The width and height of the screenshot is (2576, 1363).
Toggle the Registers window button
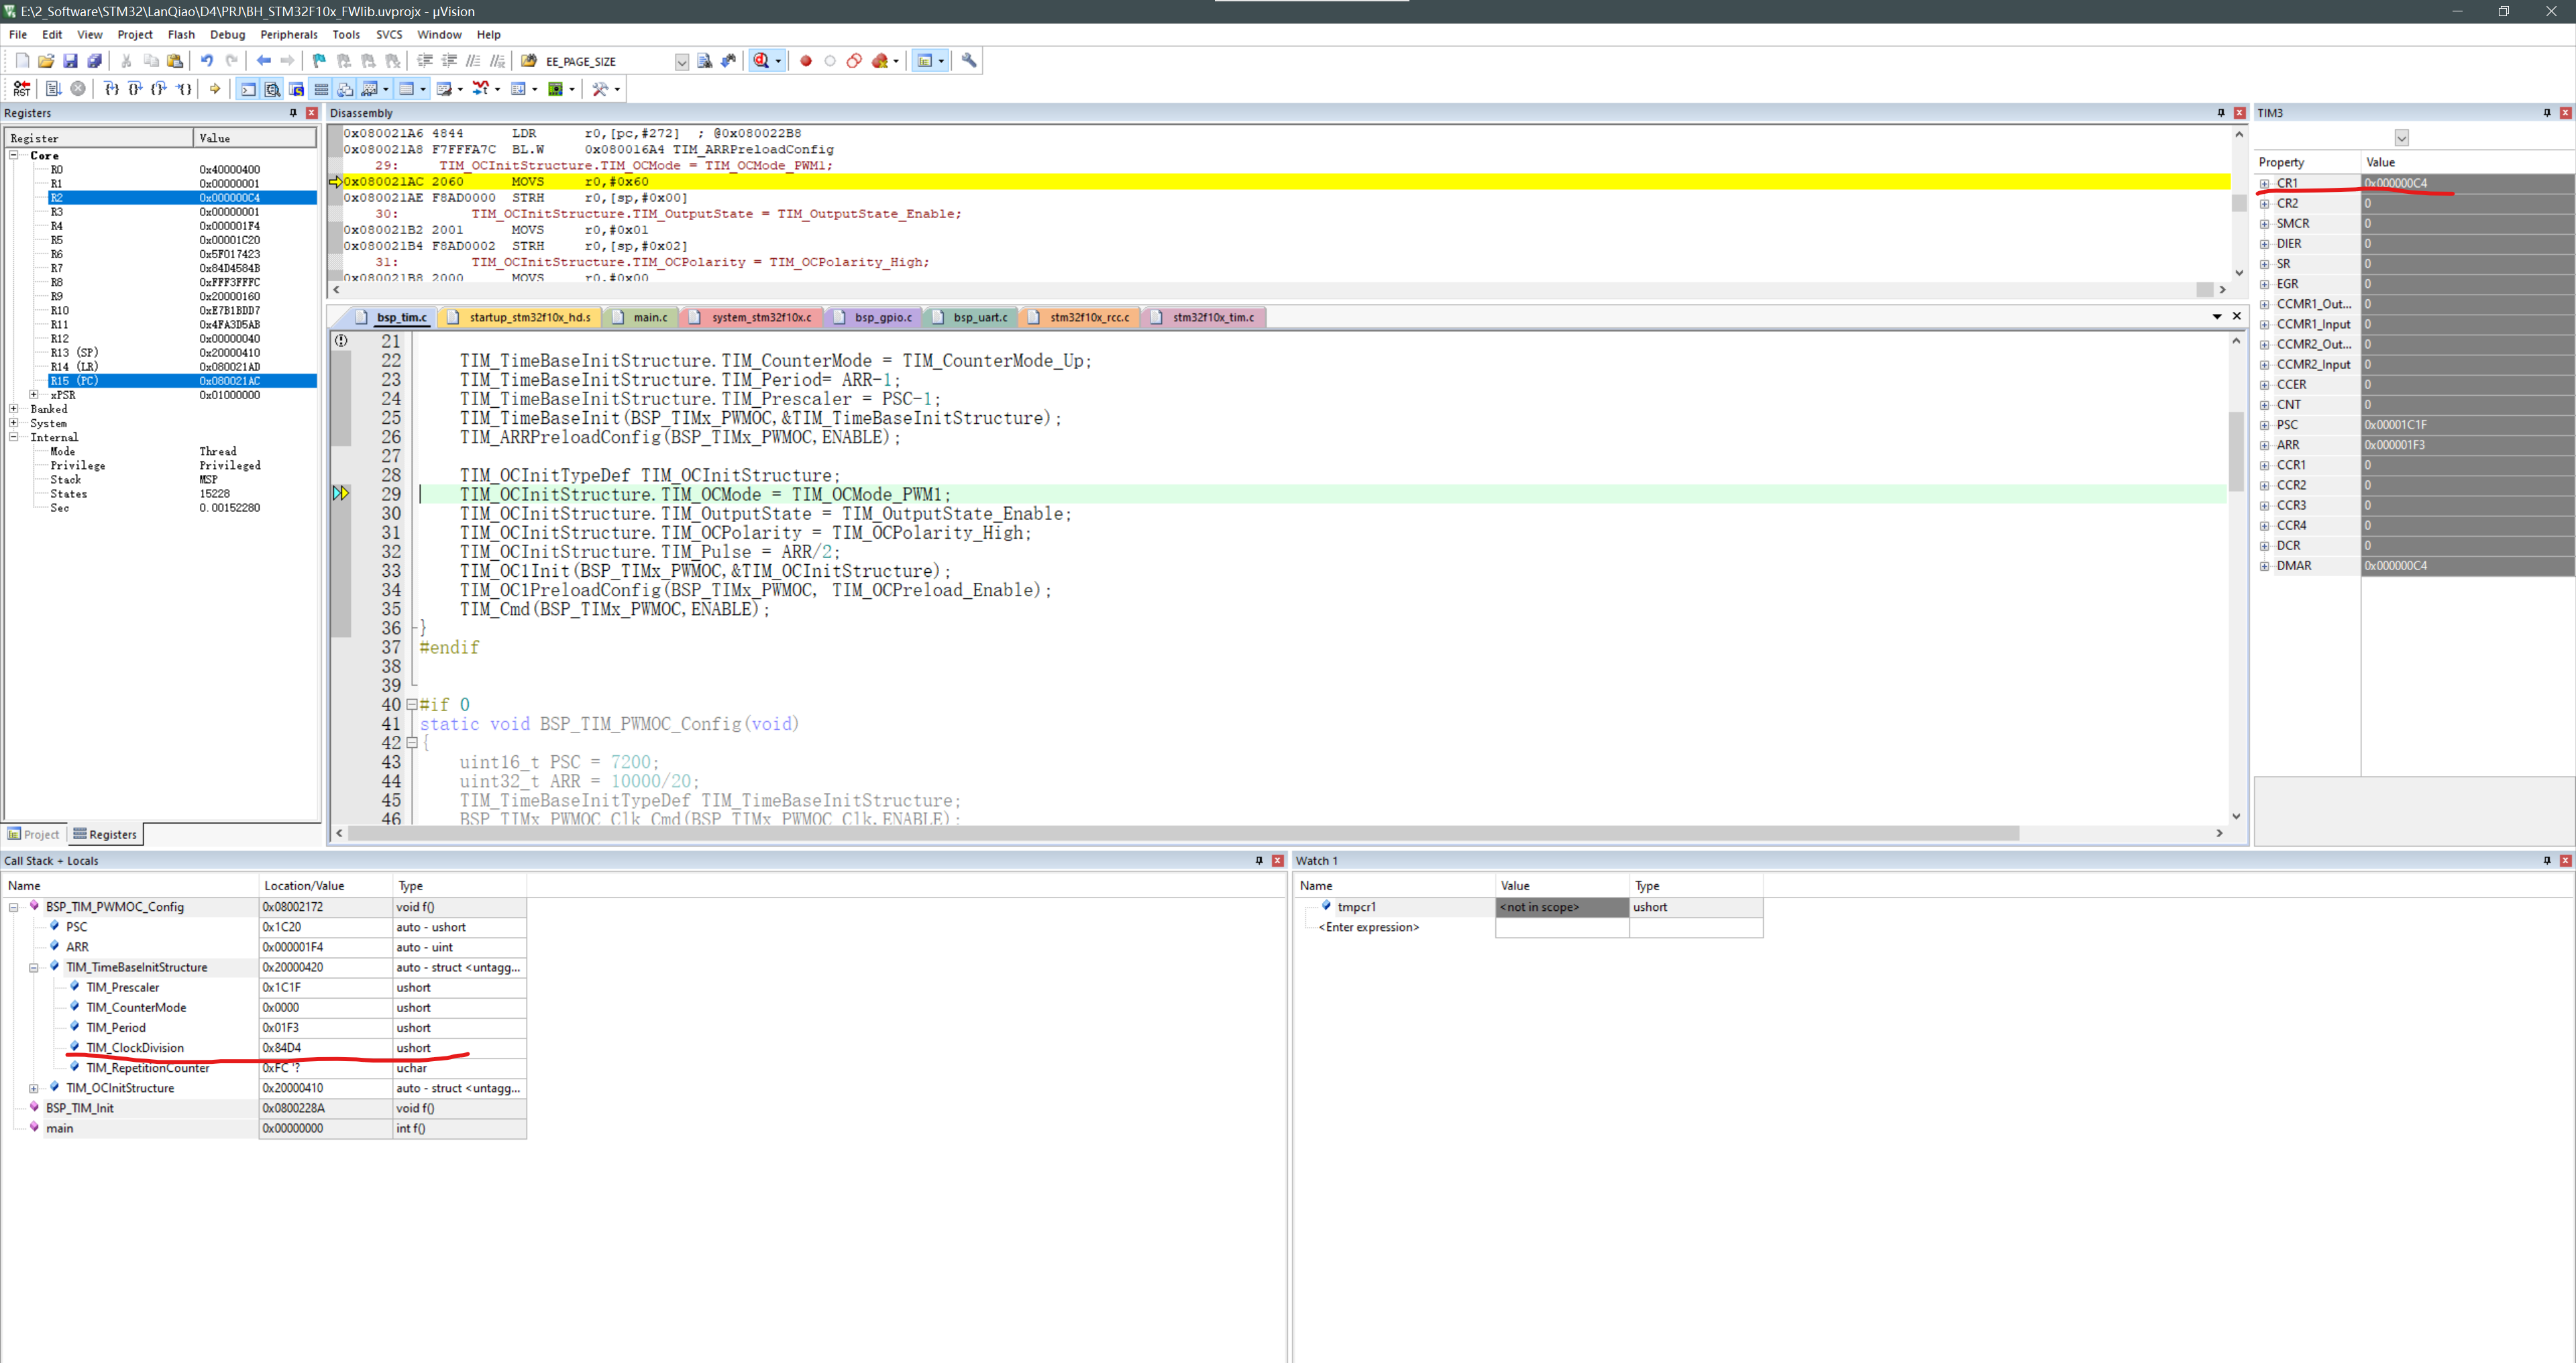[x=321, y=89]
